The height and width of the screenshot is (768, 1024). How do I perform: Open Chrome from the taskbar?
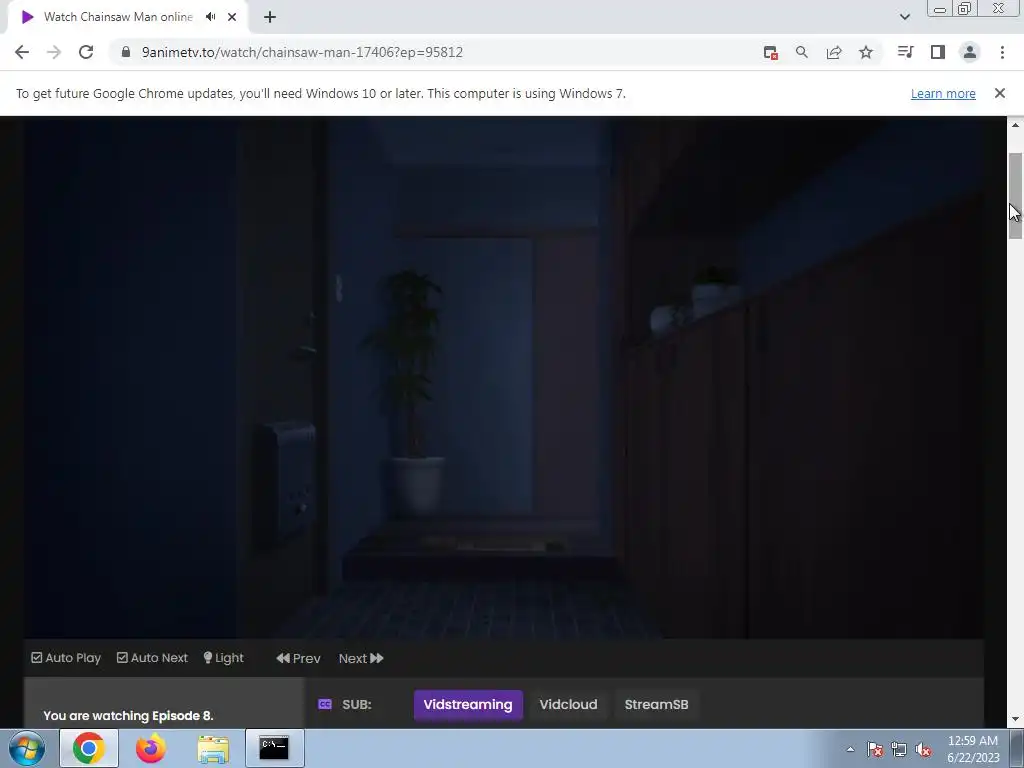[x=89, y=748]
